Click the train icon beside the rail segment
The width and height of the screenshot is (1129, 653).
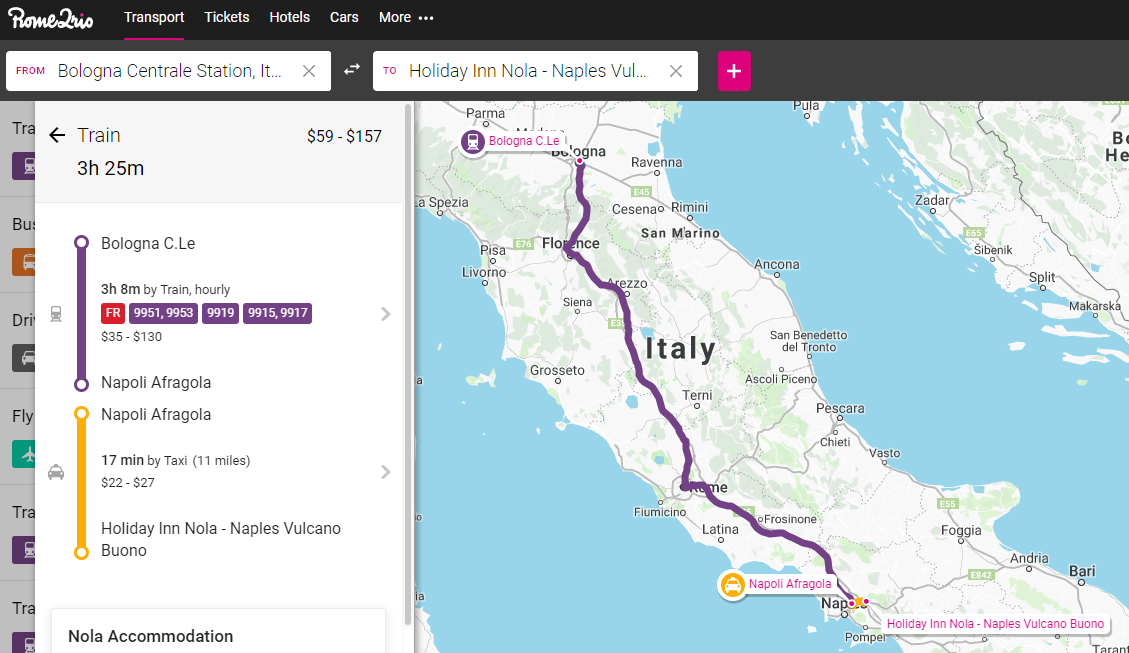coord(56,314)
